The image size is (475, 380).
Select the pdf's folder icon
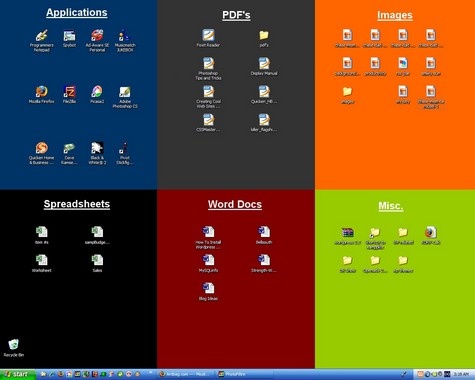coord(264,38)
